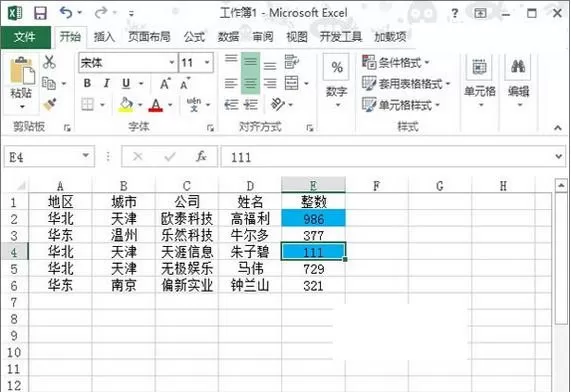
Task: Apply cell borders icon
Action: click(x=87, y=105)
